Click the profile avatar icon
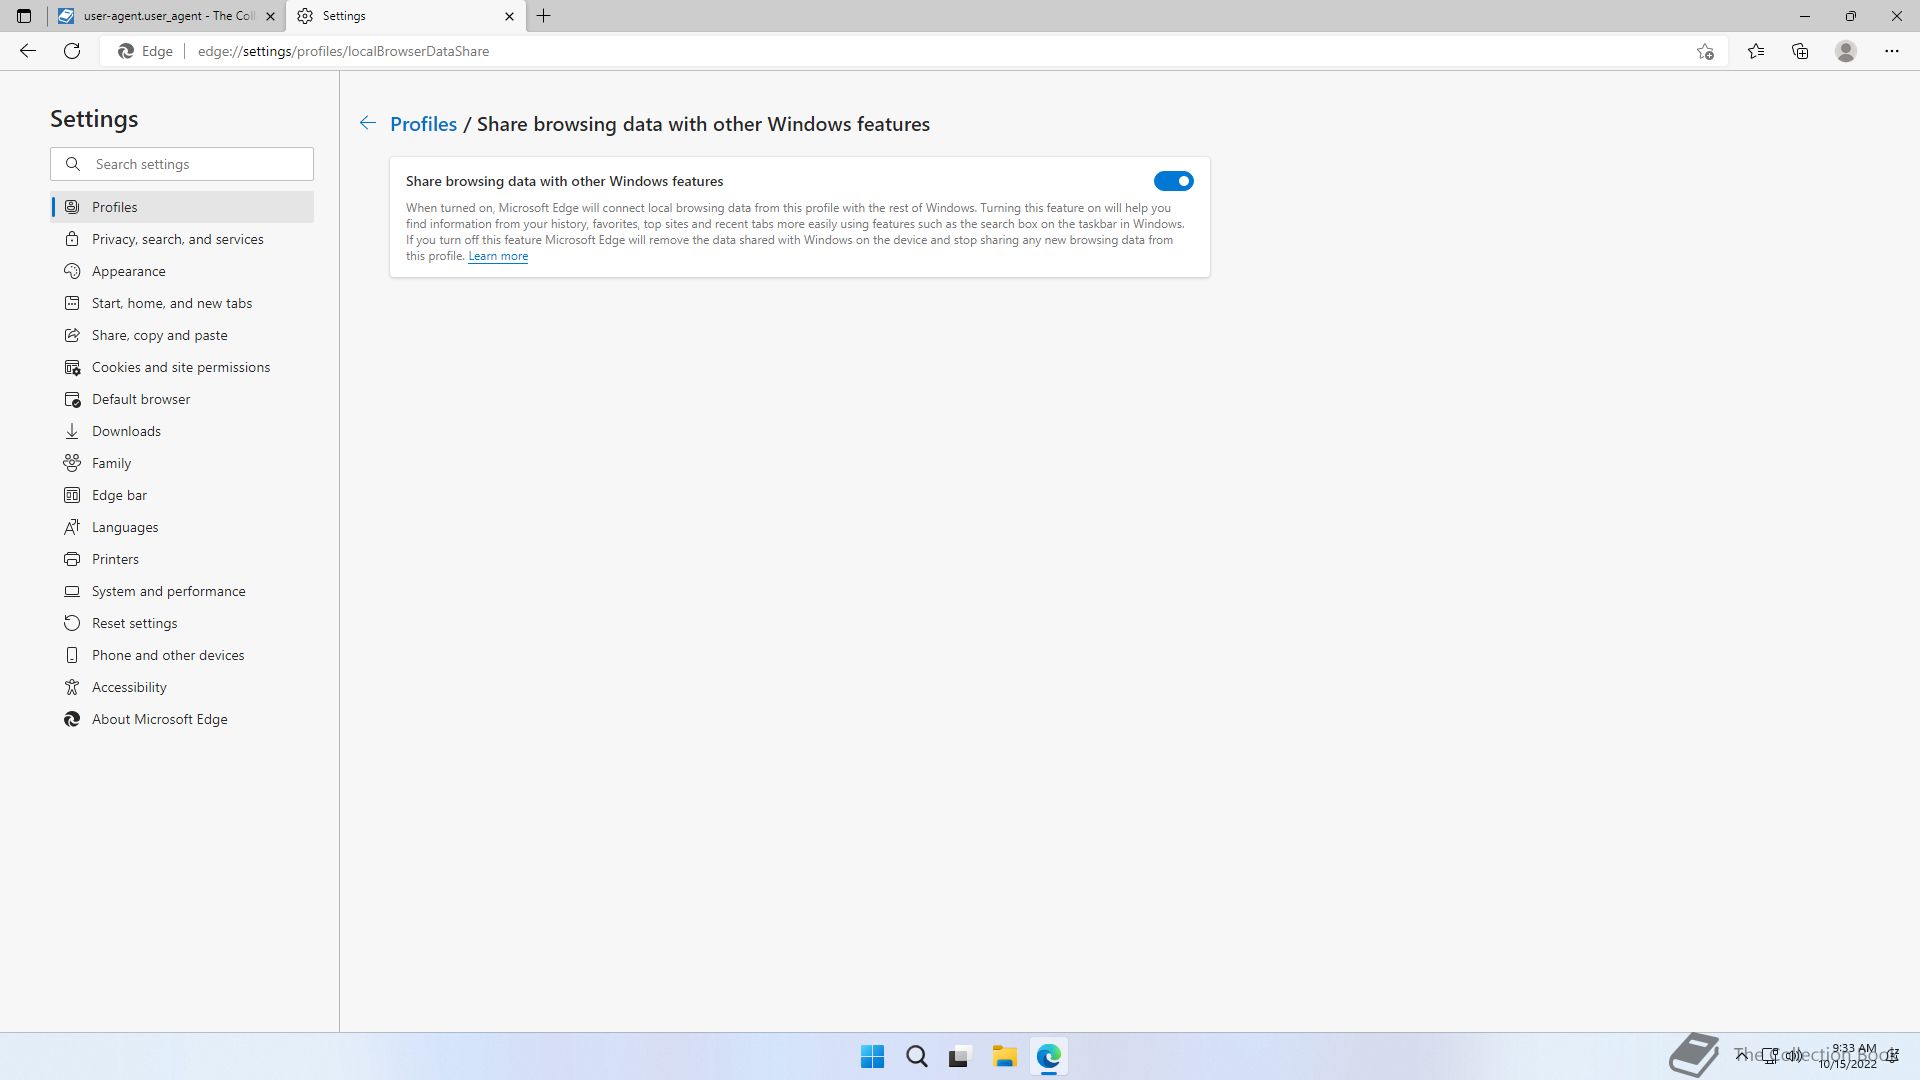This screenshot has width=1920, height=1080. pyautogui.click(x=1846, y=51)
